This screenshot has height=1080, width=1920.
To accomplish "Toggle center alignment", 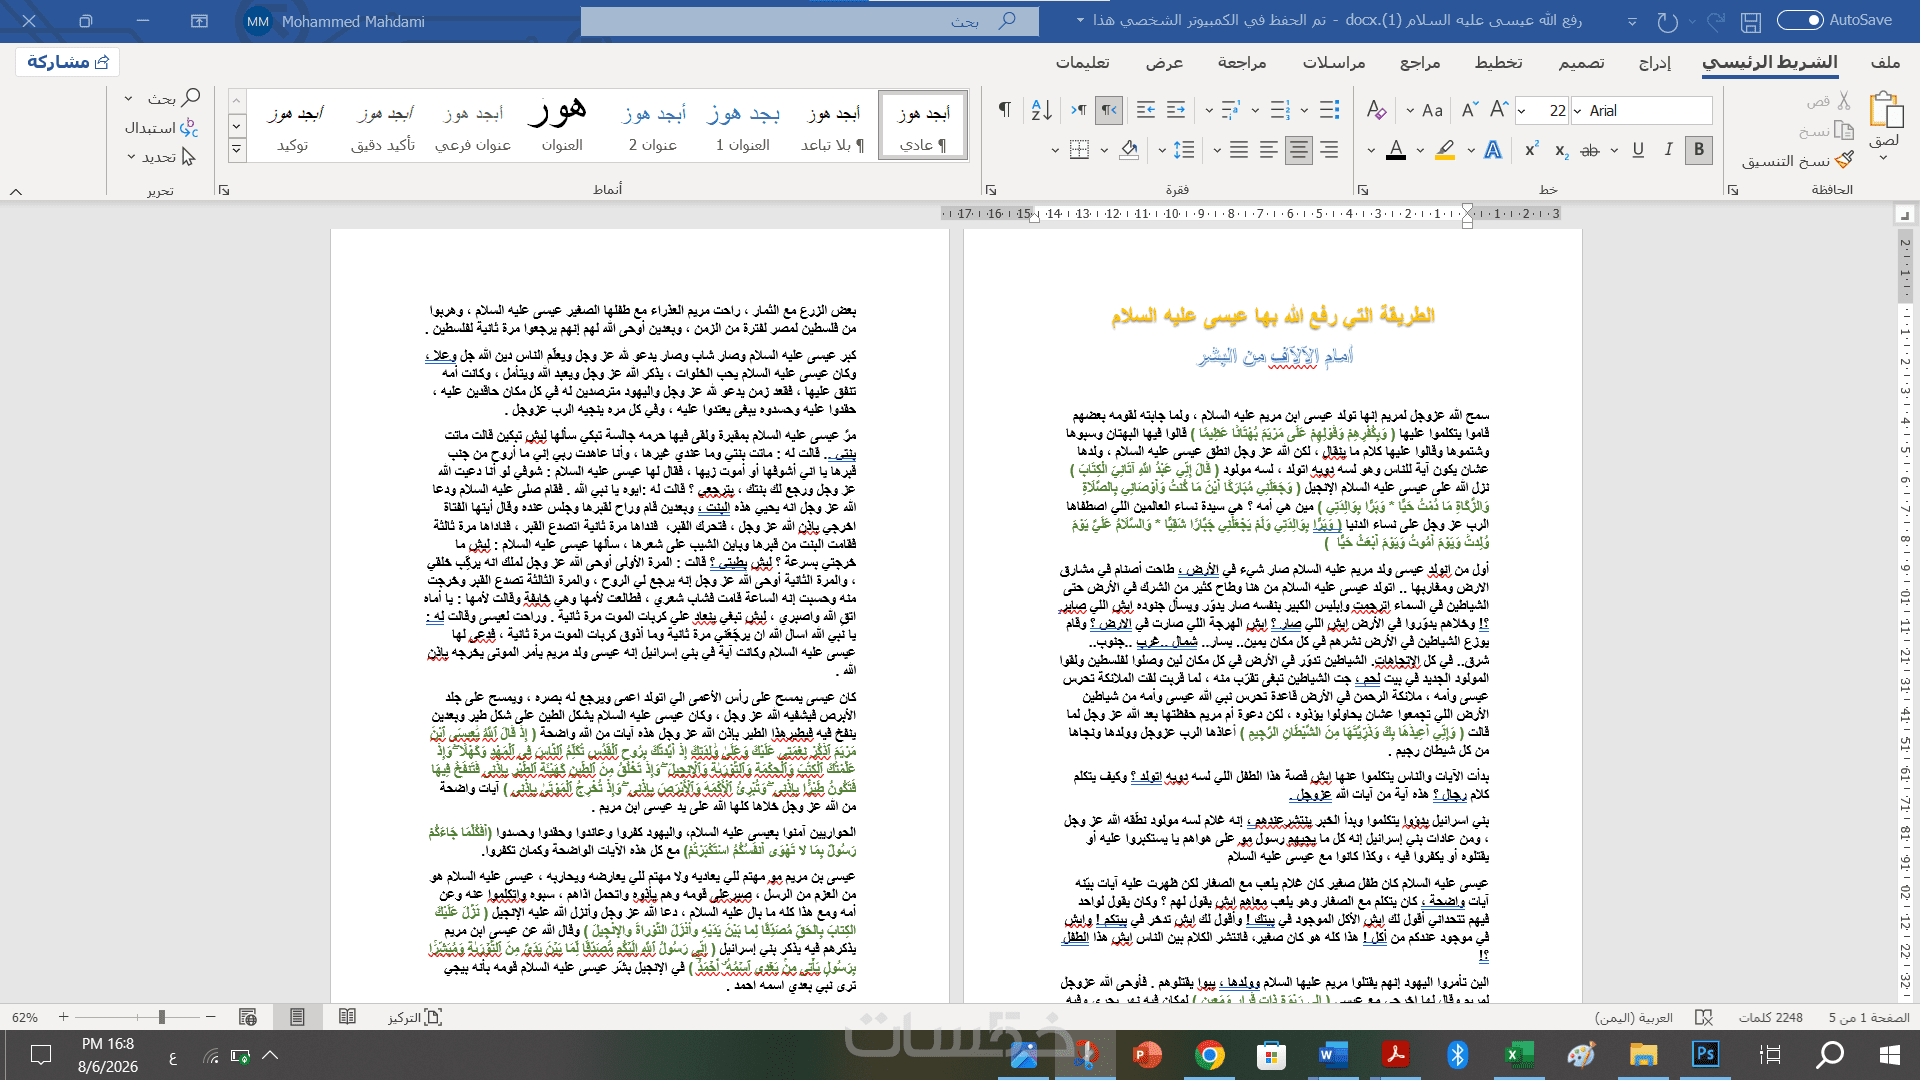I will (1299, 150).
